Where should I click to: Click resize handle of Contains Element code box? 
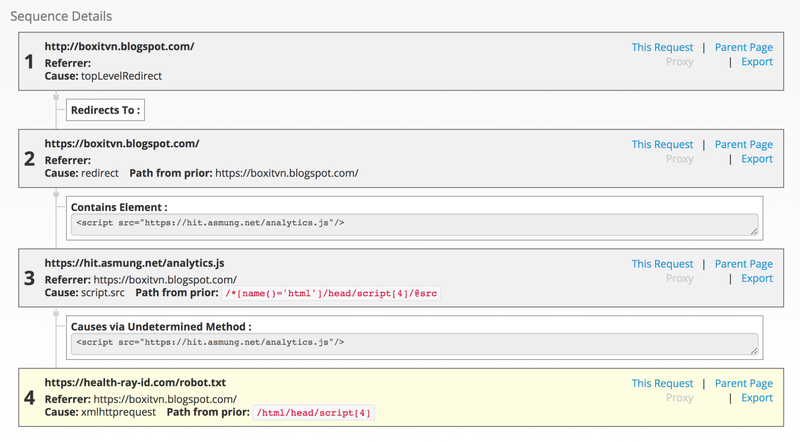tap(754, 232)
